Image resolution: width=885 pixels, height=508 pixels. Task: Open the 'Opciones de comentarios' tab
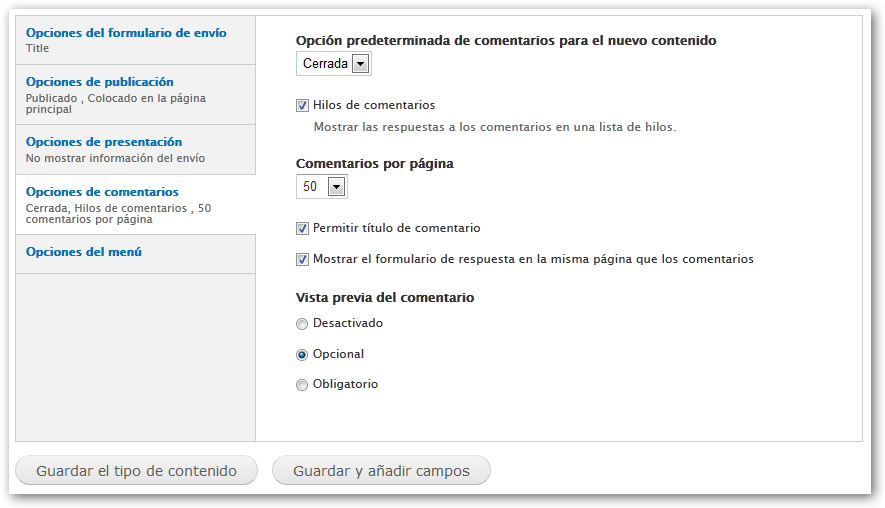pyautogui.click(x=102, y=192)
